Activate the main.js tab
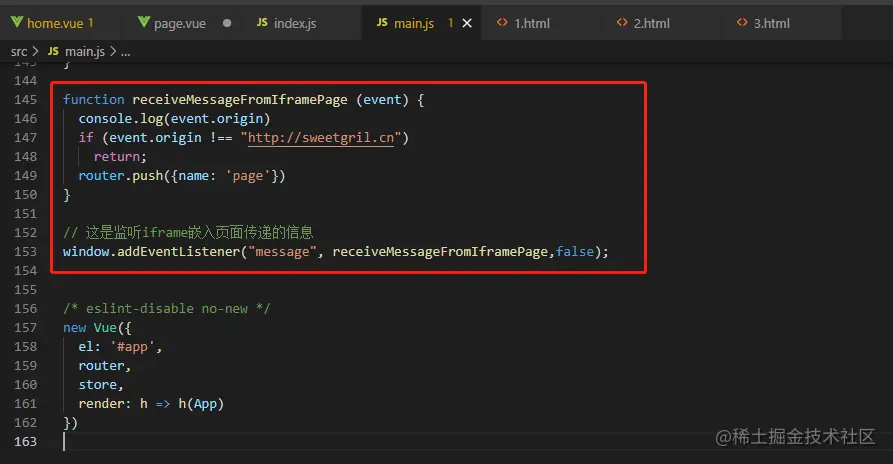 (413, 23)
